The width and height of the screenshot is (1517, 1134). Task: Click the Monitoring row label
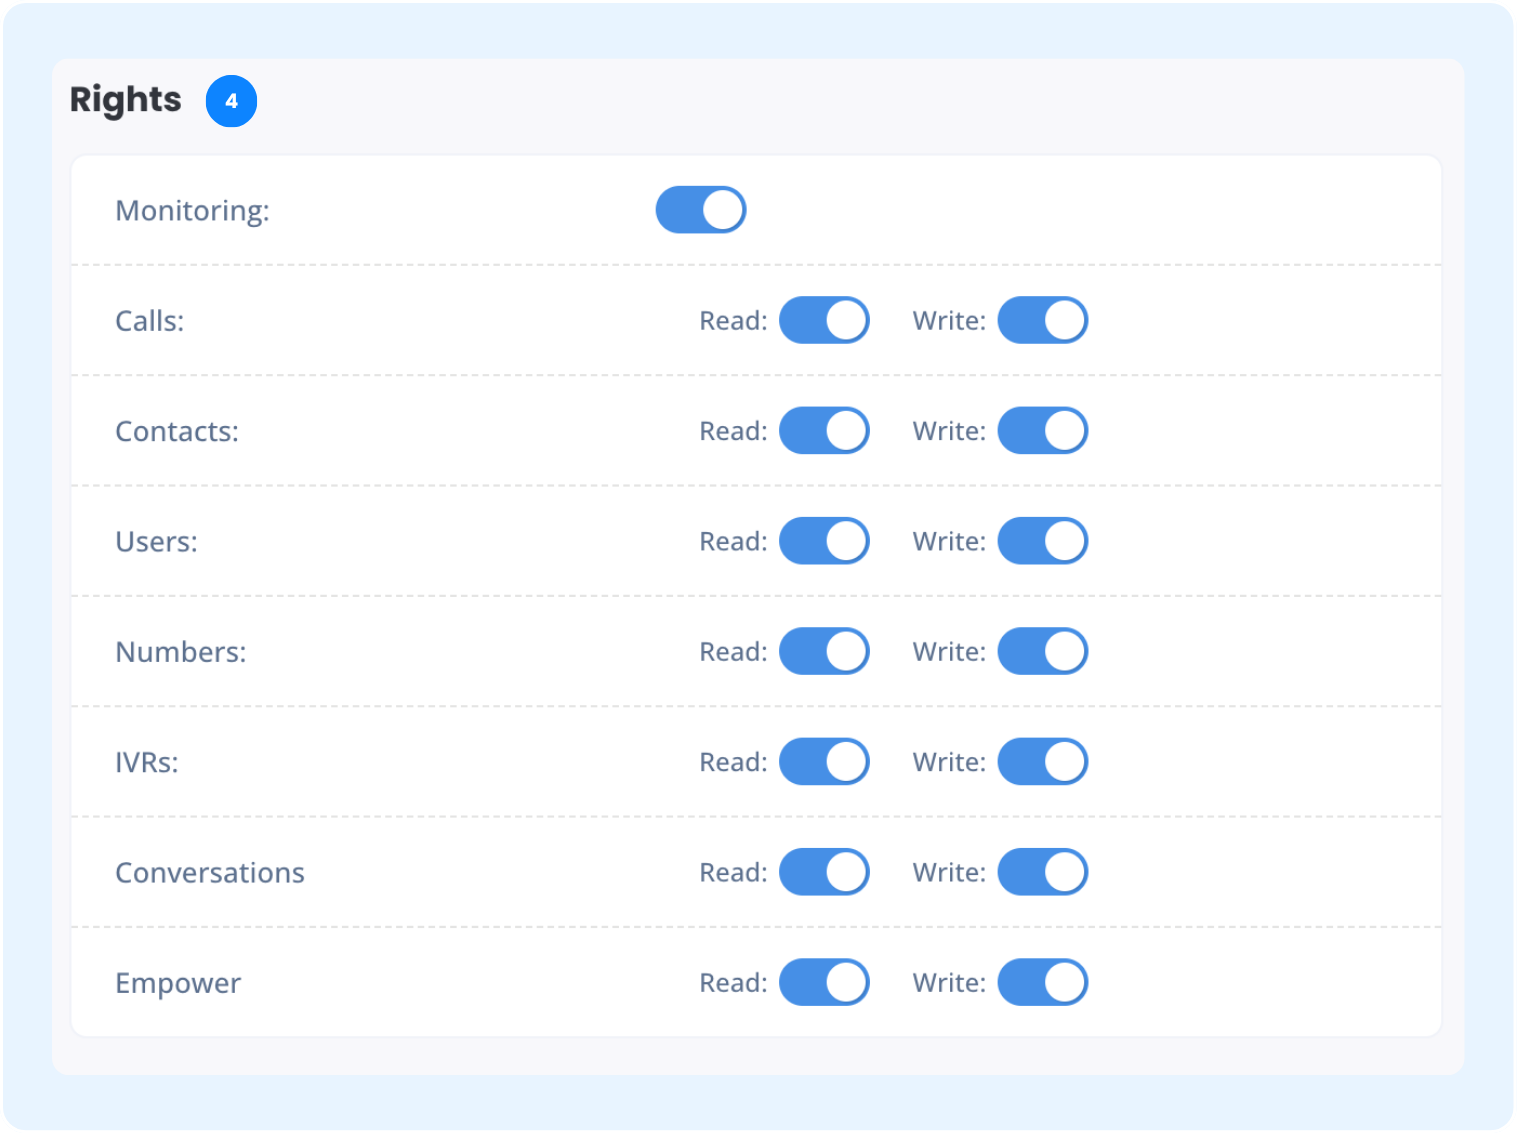tap(192, 211)
